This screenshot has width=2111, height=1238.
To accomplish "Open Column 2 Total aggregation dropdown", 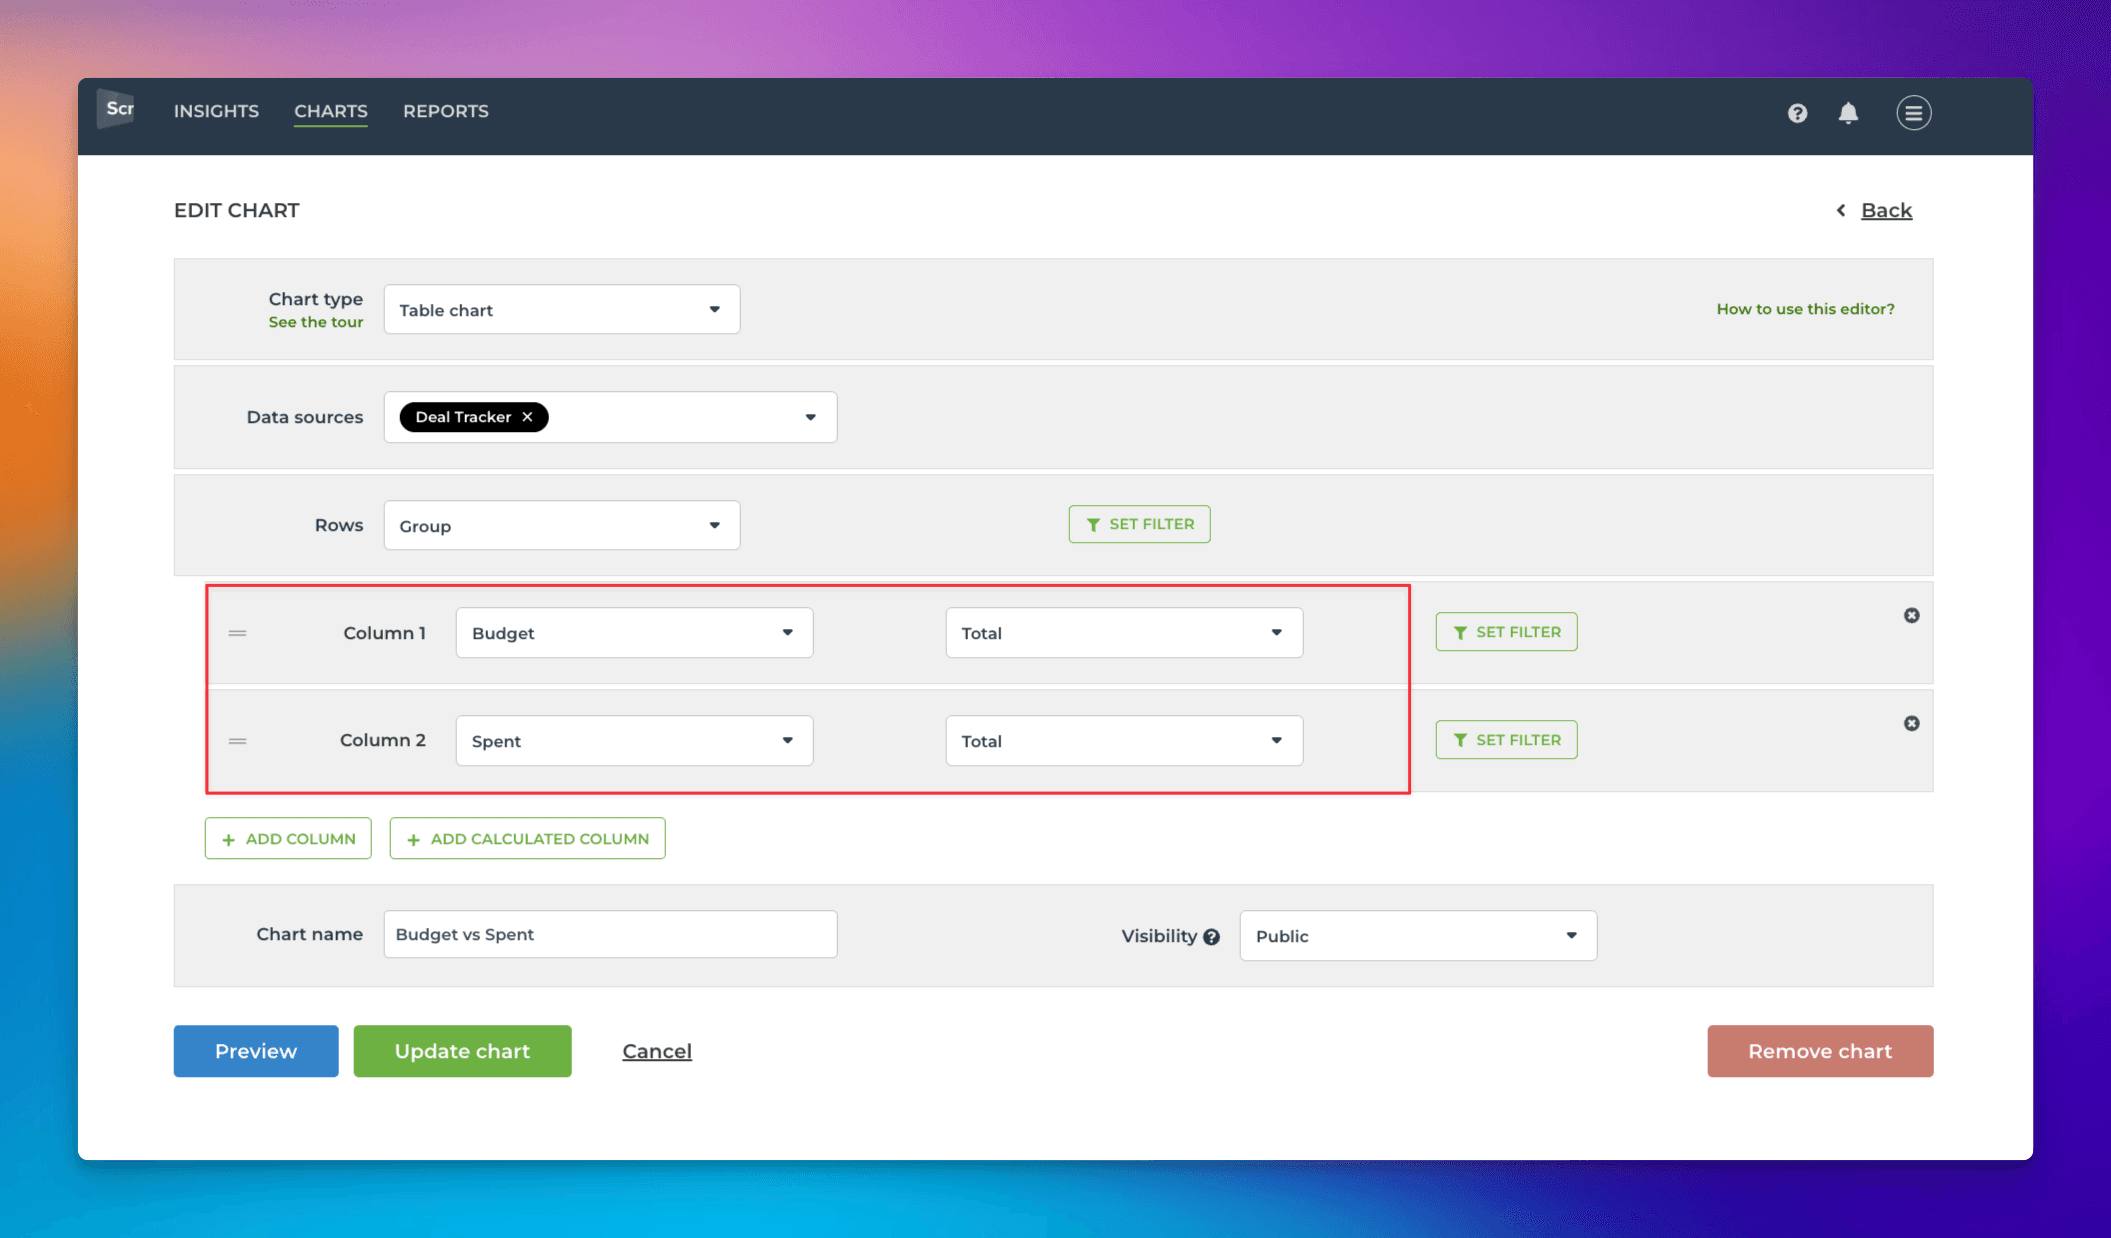I will (1124, 741).
